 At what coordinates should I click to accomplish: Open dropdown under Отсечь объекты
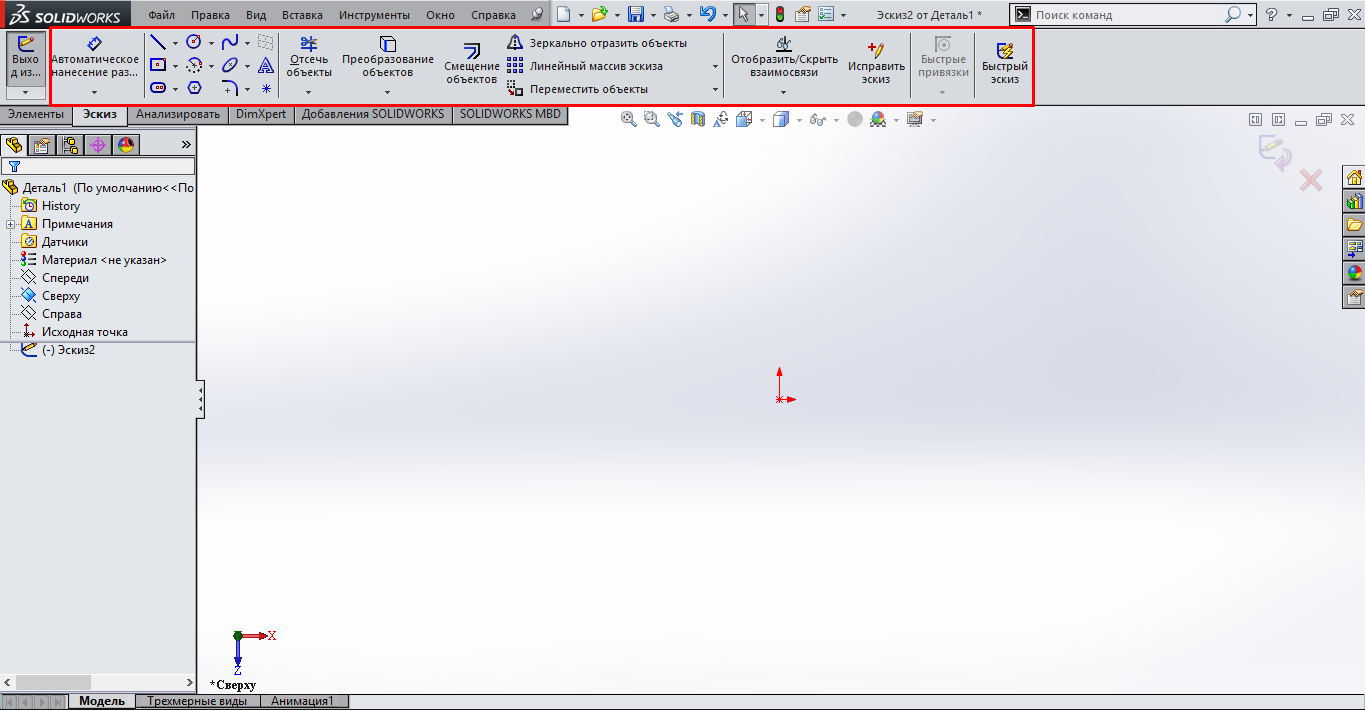[309, 92]
